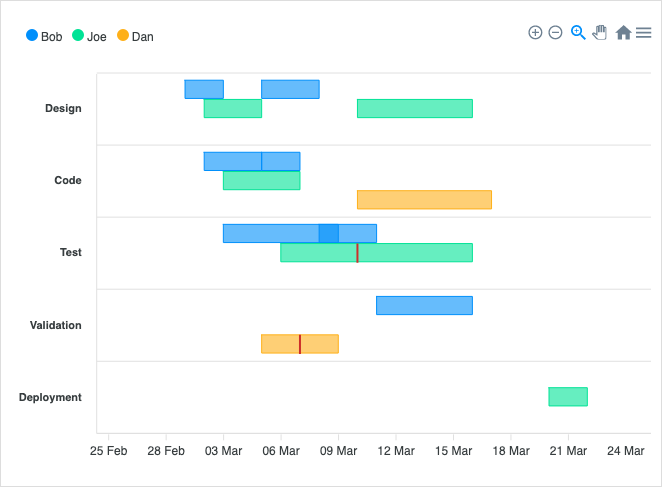Click the zoom in plus icon

pos(535,33)
